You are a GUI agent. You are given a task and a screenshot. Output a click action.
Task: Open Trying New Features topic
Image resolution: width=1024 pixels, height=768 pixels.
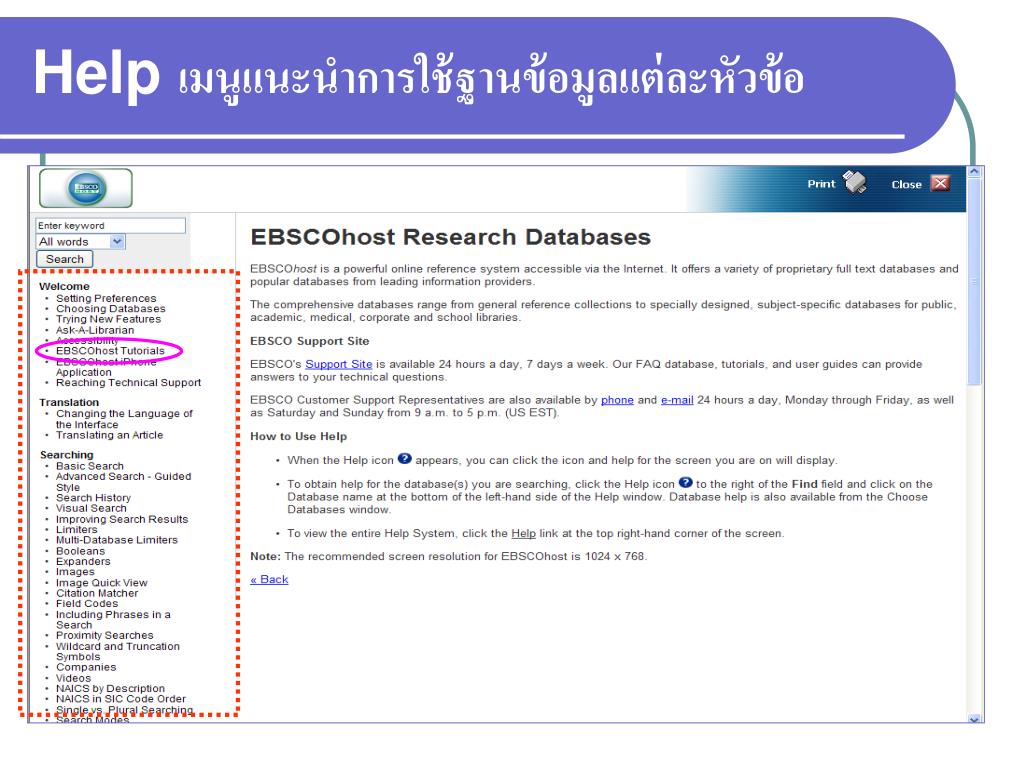point(108,319)
